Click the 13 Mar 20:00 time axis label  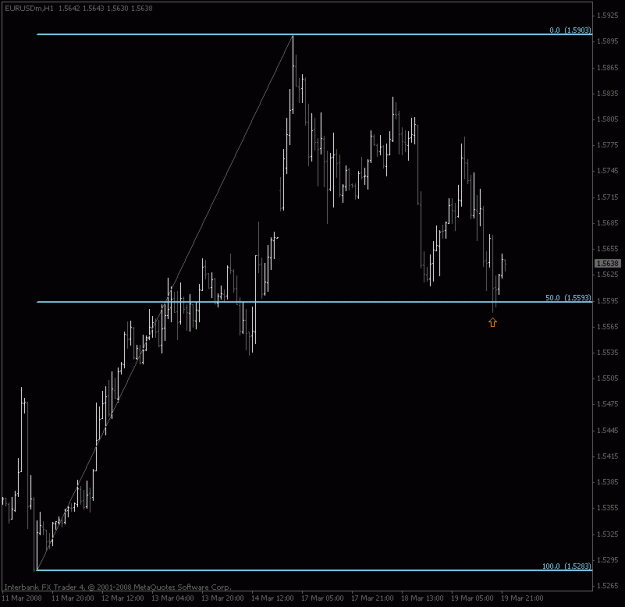(x=222, y=598)
